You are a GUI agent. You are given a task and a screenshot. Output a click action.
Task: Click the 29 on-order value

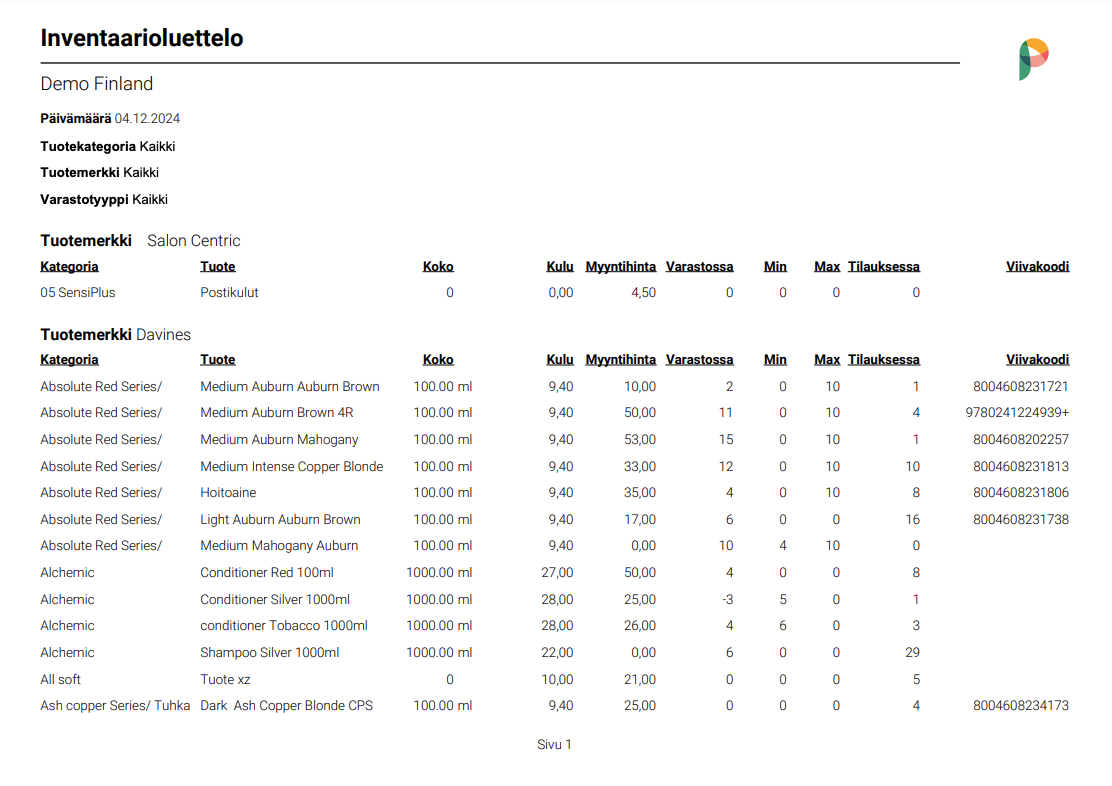pos(912,653)
